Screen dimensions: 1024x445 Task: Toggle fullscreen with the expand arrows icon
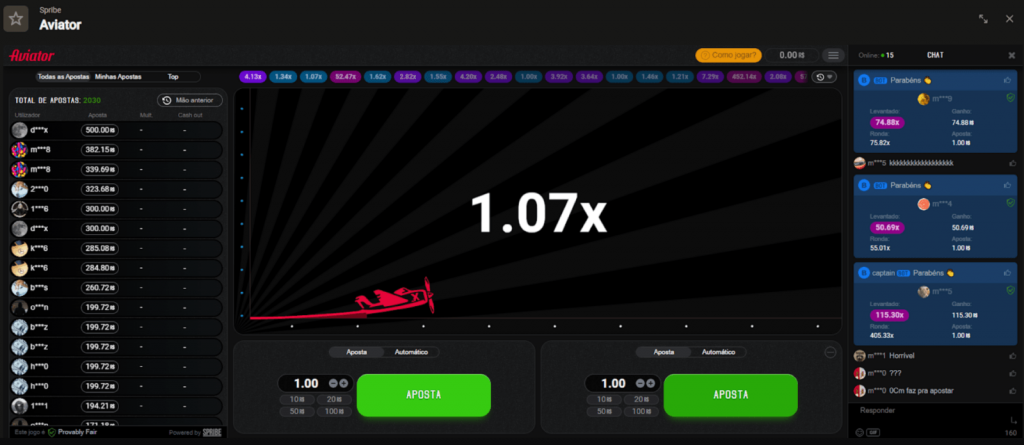tap(983, 19)
